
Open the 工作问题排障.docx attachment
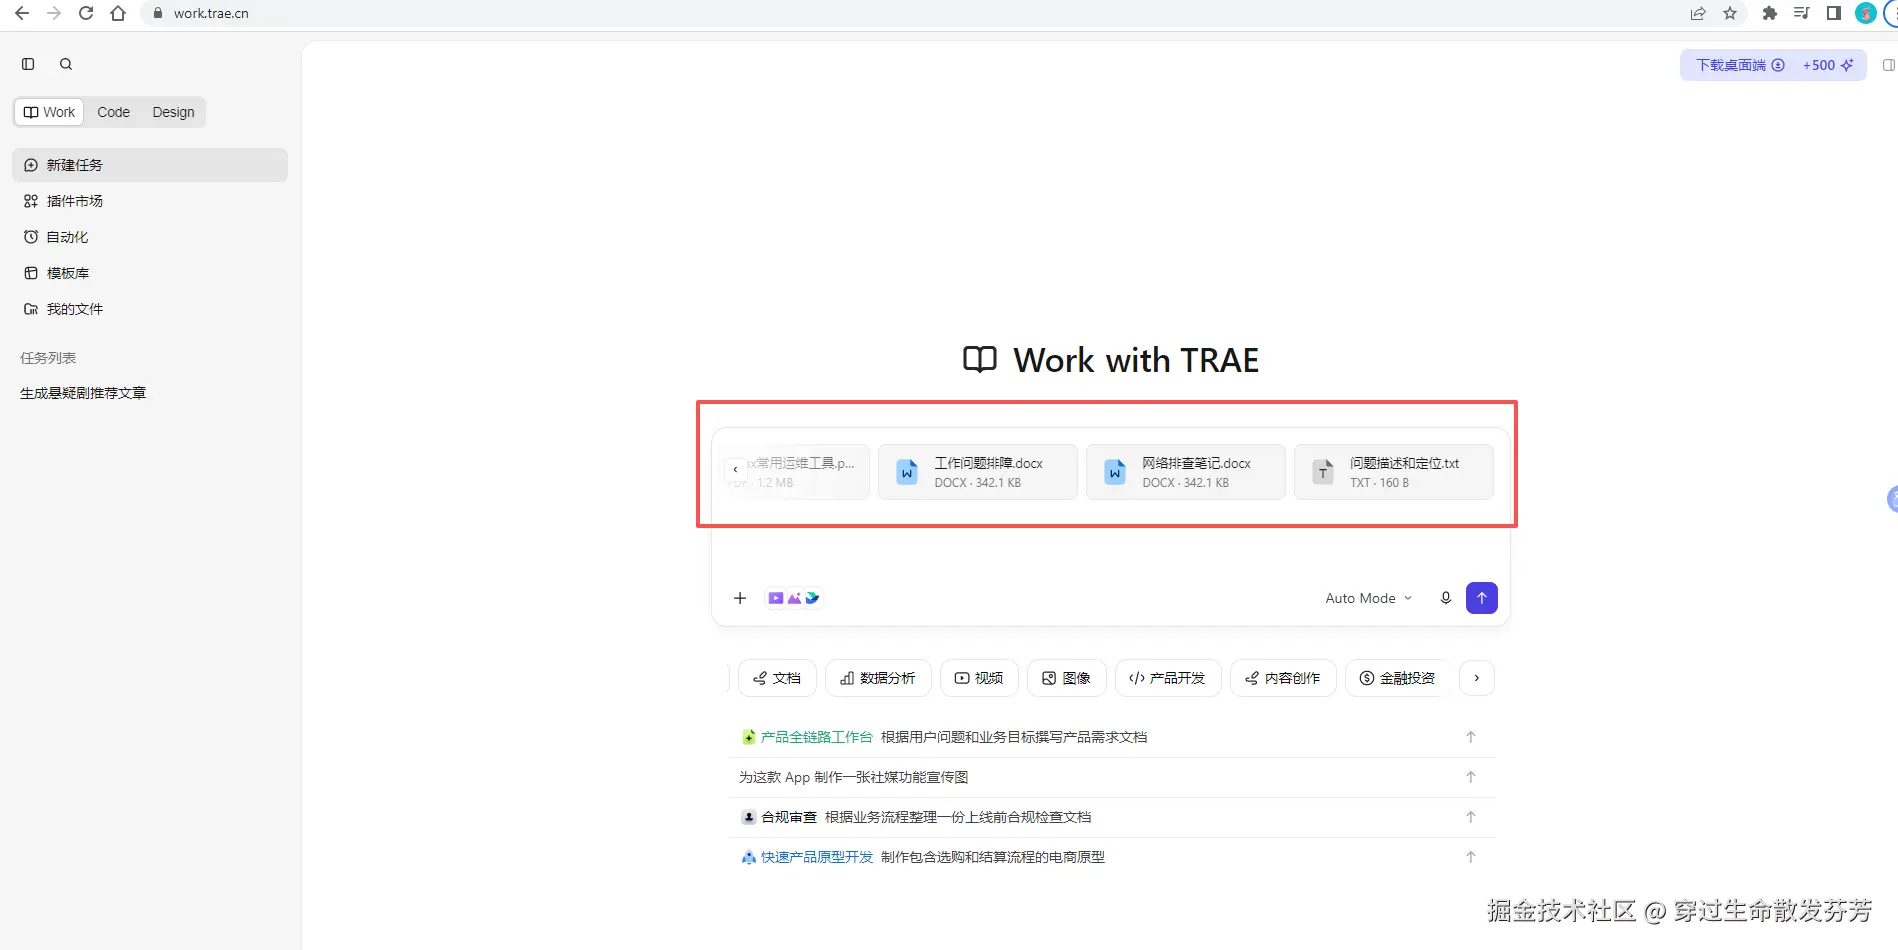tap(978, 472)
